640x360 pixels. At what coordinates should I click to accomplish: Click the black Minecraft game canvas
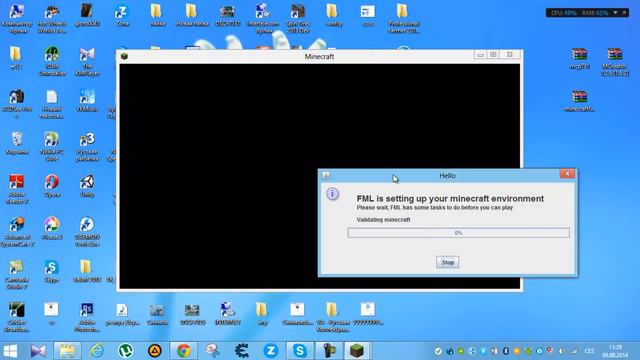[x=320, y=176]
